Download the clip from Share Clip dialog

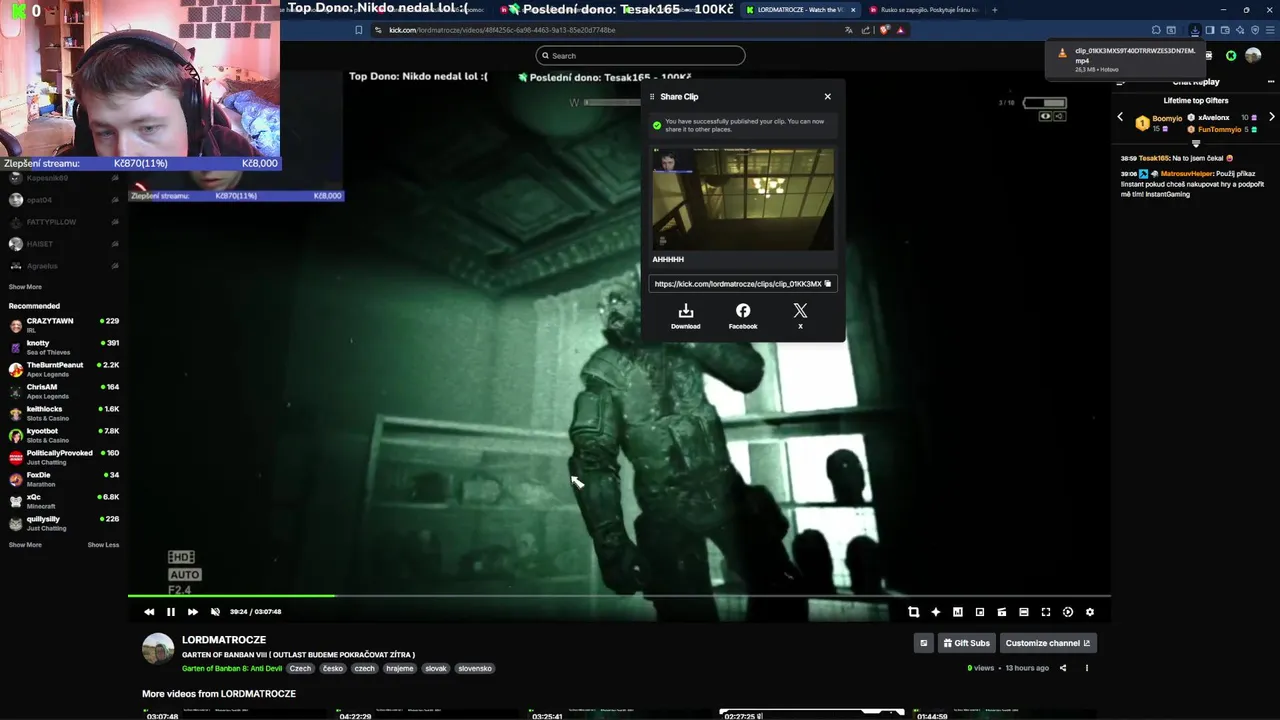(x=686, y=316)
